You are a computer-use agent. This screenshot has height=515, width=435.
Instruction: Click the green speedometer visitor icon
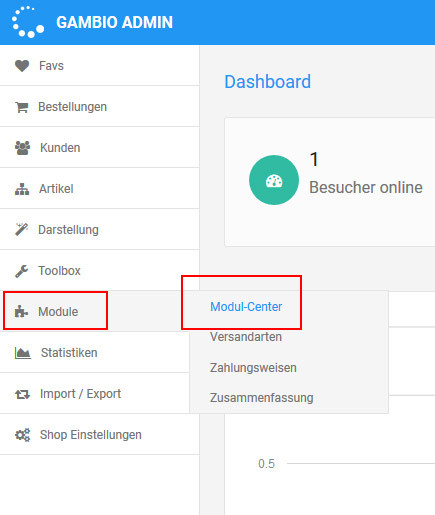[x=274, y=180]
